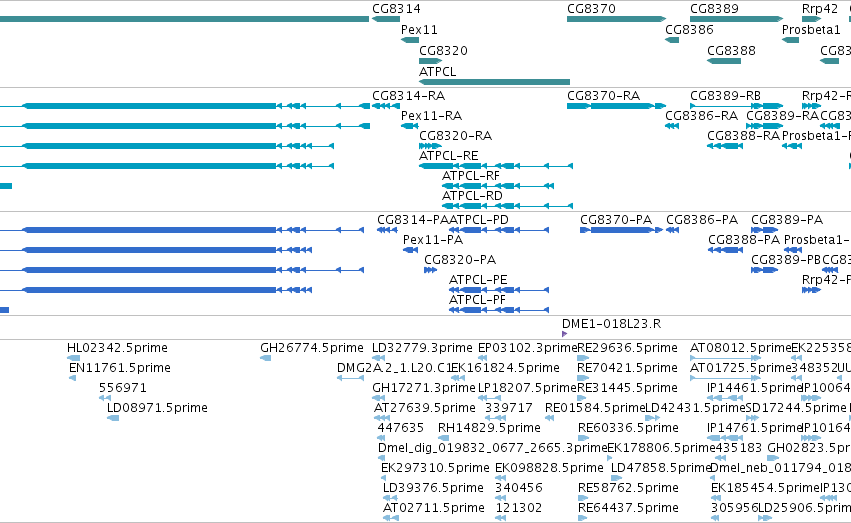Select the RE58762.5prime EST label

628,488
